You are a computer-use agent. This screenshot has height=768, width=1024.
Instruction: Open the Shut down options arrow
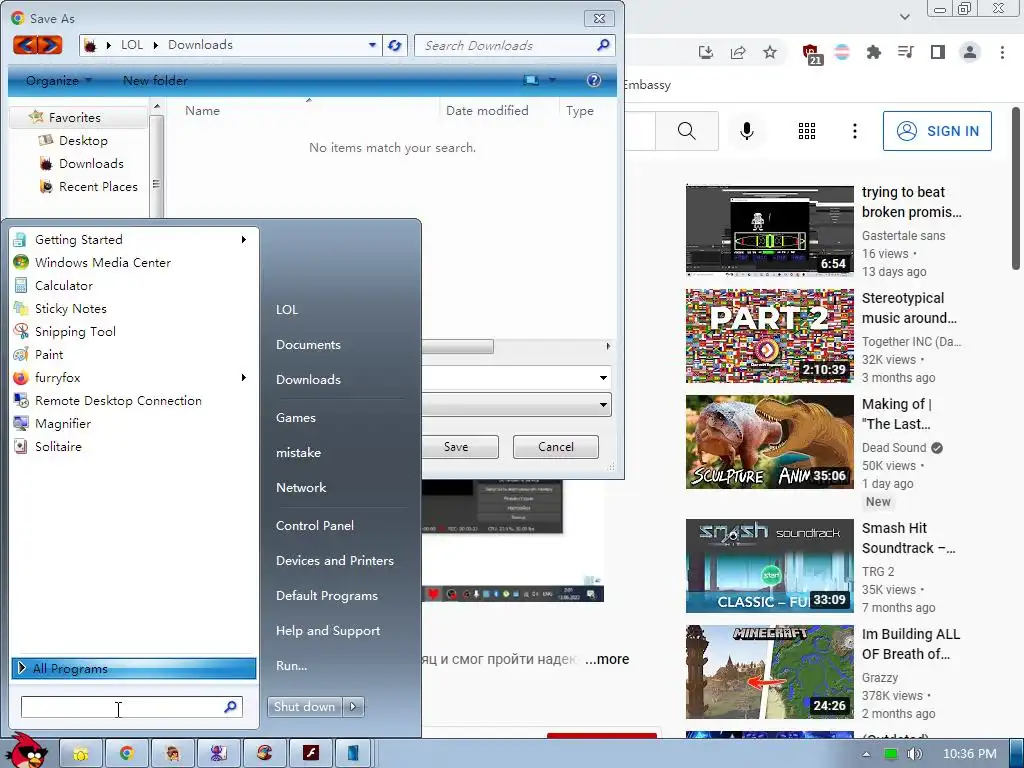tap(353, 707)
